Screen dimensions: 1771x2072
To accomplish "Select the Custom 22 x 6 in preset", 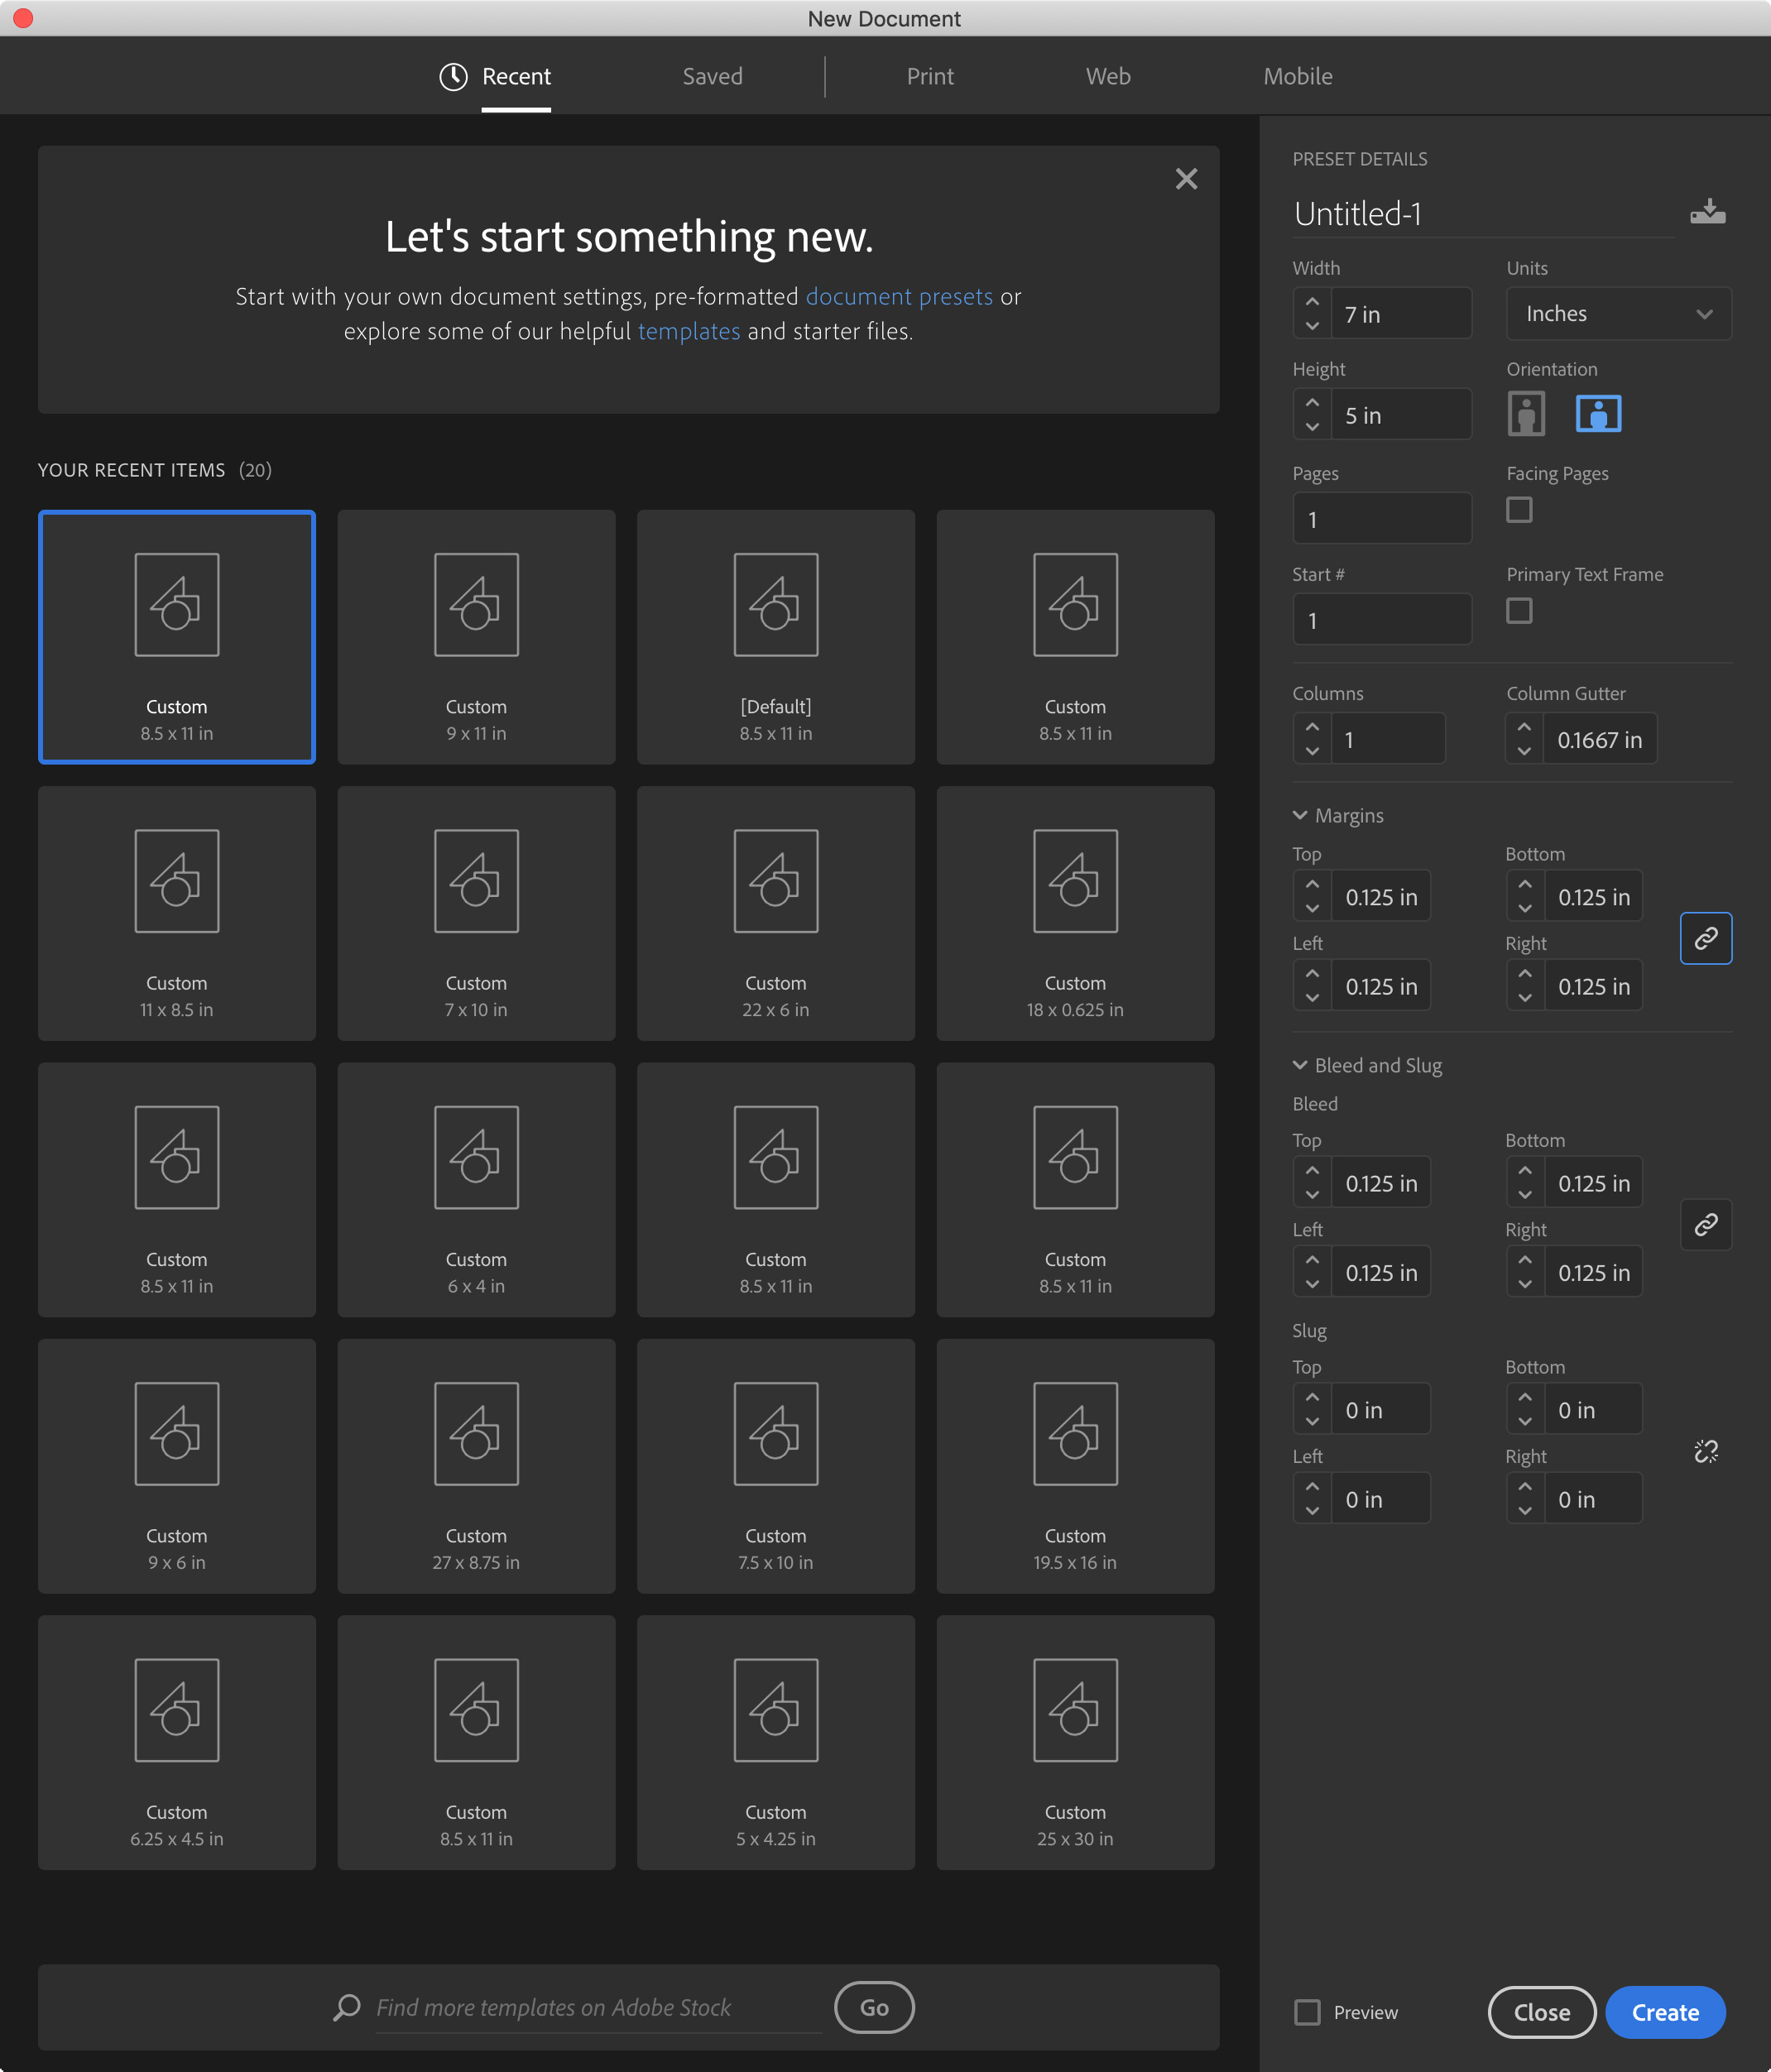I will point(776,913).
